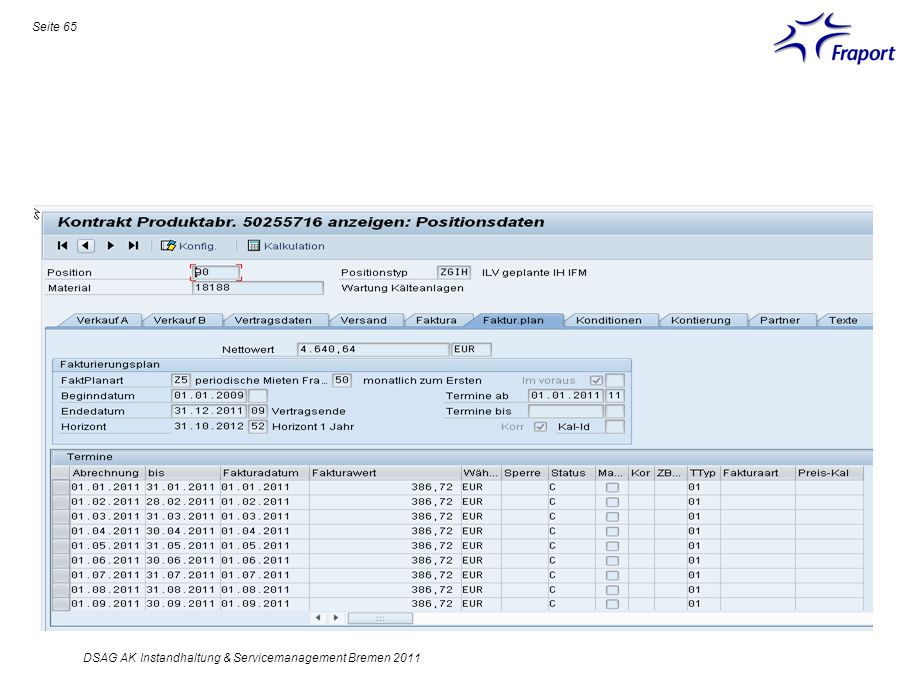Screen dimensions: 907x680
Task: Click the Abrechnung column header
Action: click(107, 473)
